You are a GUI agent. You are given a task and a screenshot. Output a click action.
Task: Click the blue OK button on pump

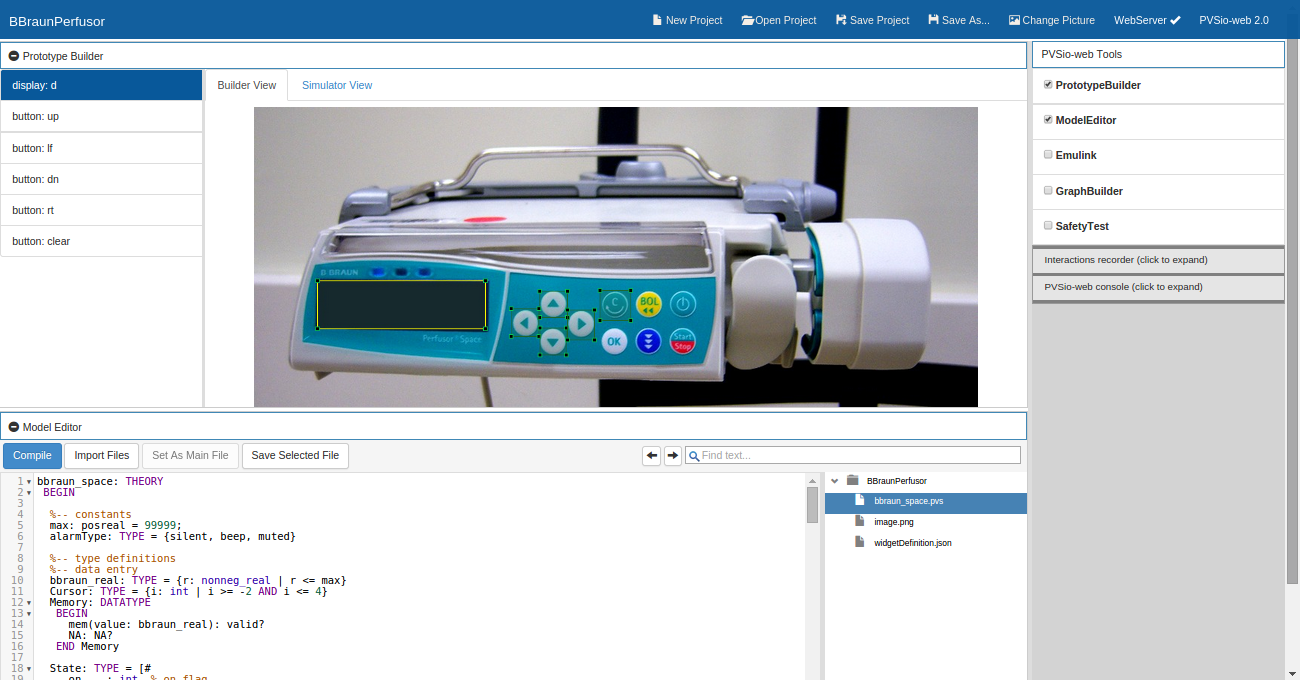614,341
